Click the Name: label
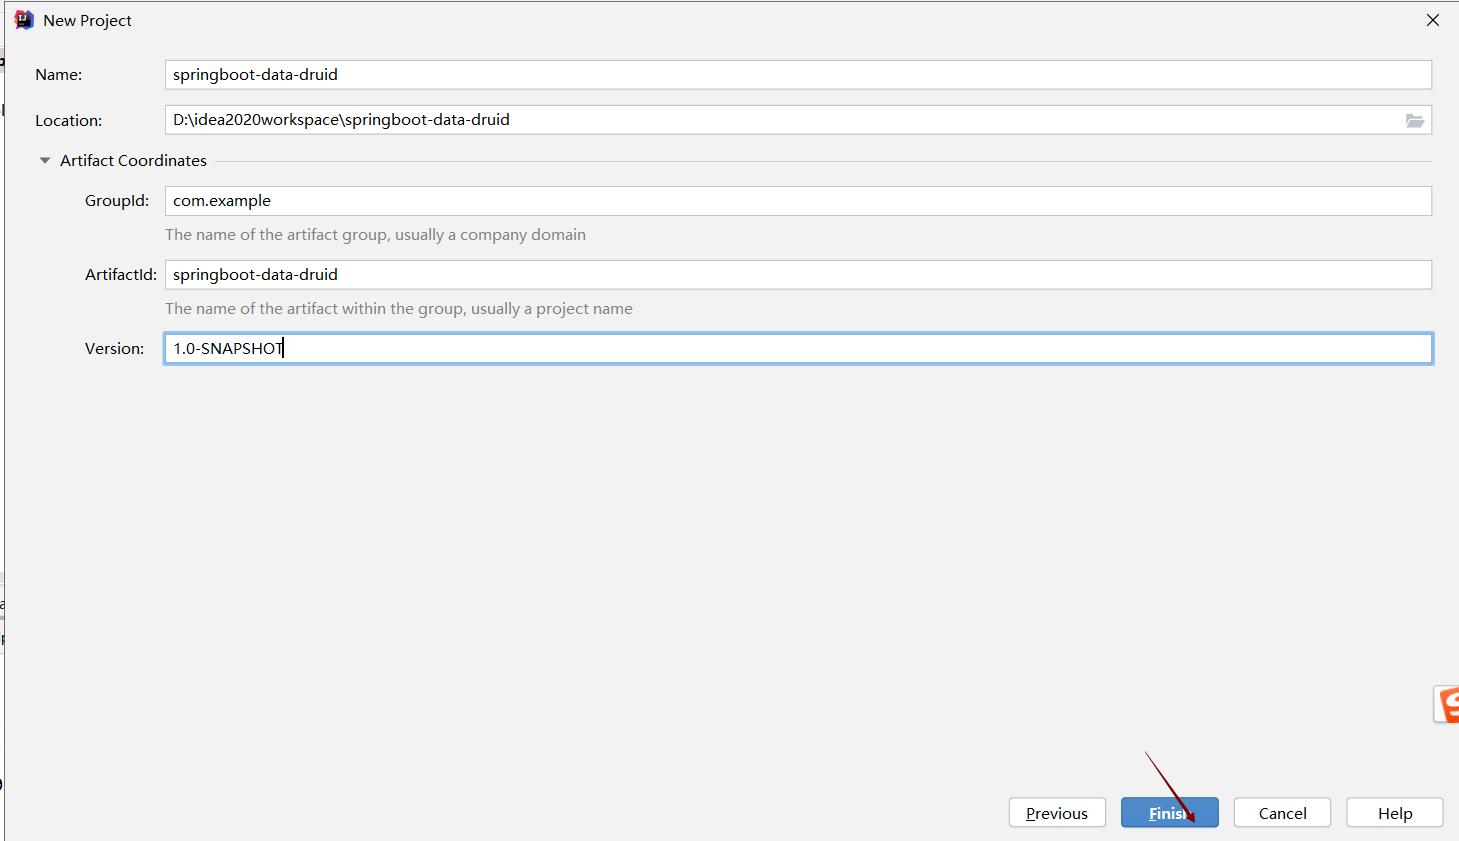1459x841 pixels. pos(59,75)
